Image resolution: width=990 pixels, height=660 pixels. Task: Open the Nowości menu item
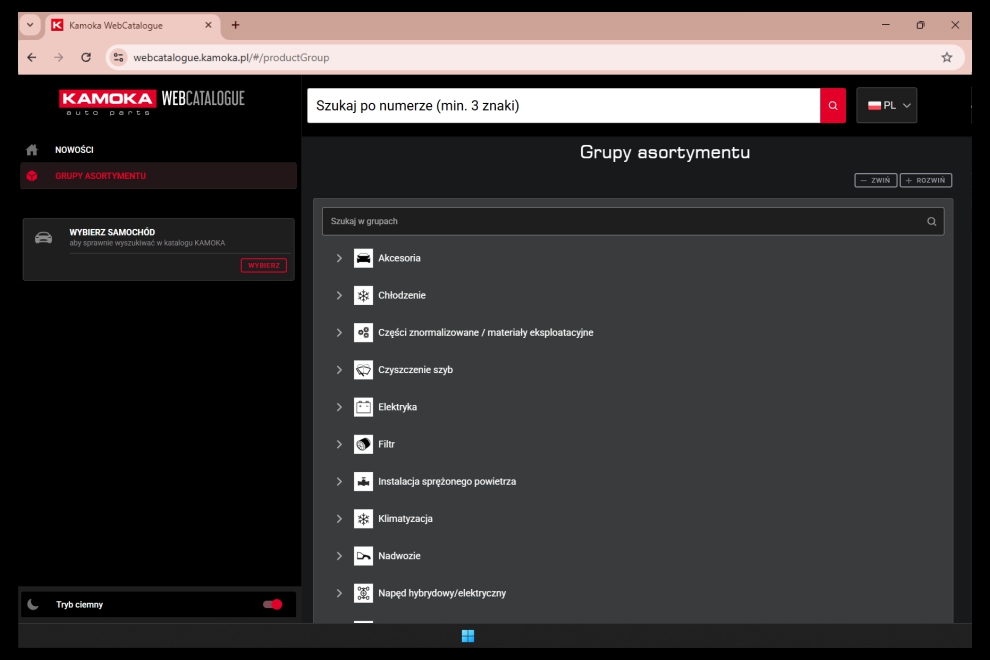tap(75, 150)
